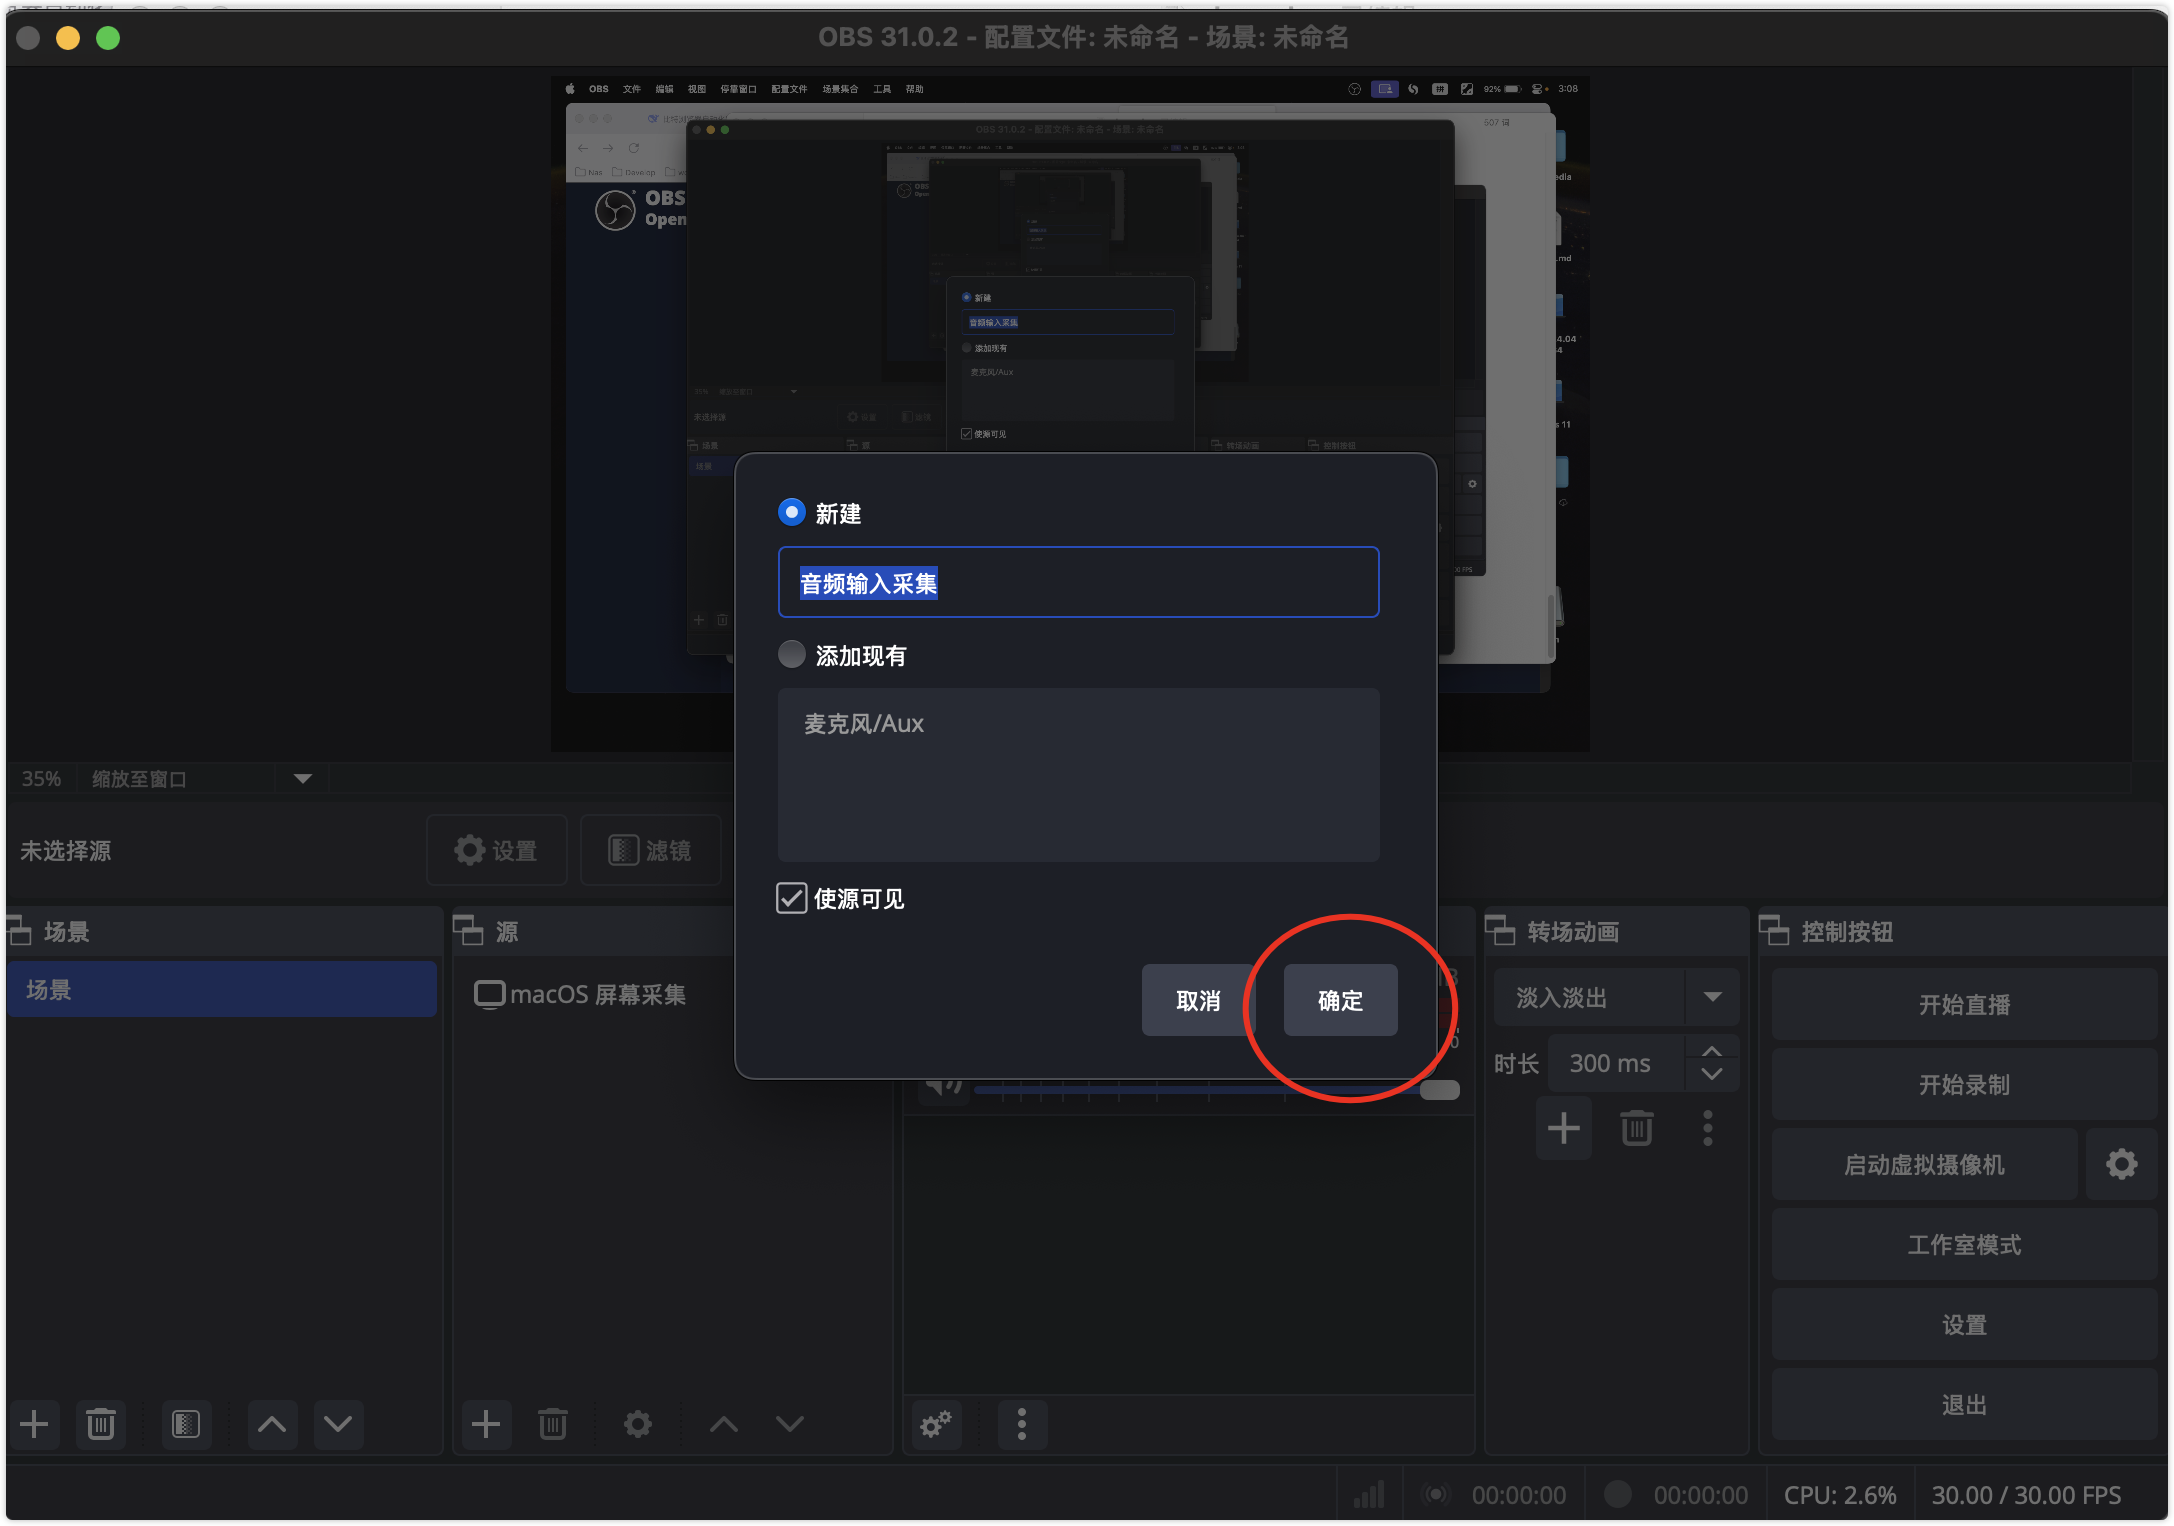The width and height of the screenshot is (2174, 1526).
Task: Click the 取消 button in the dialog
Action: (1198, 1000)
